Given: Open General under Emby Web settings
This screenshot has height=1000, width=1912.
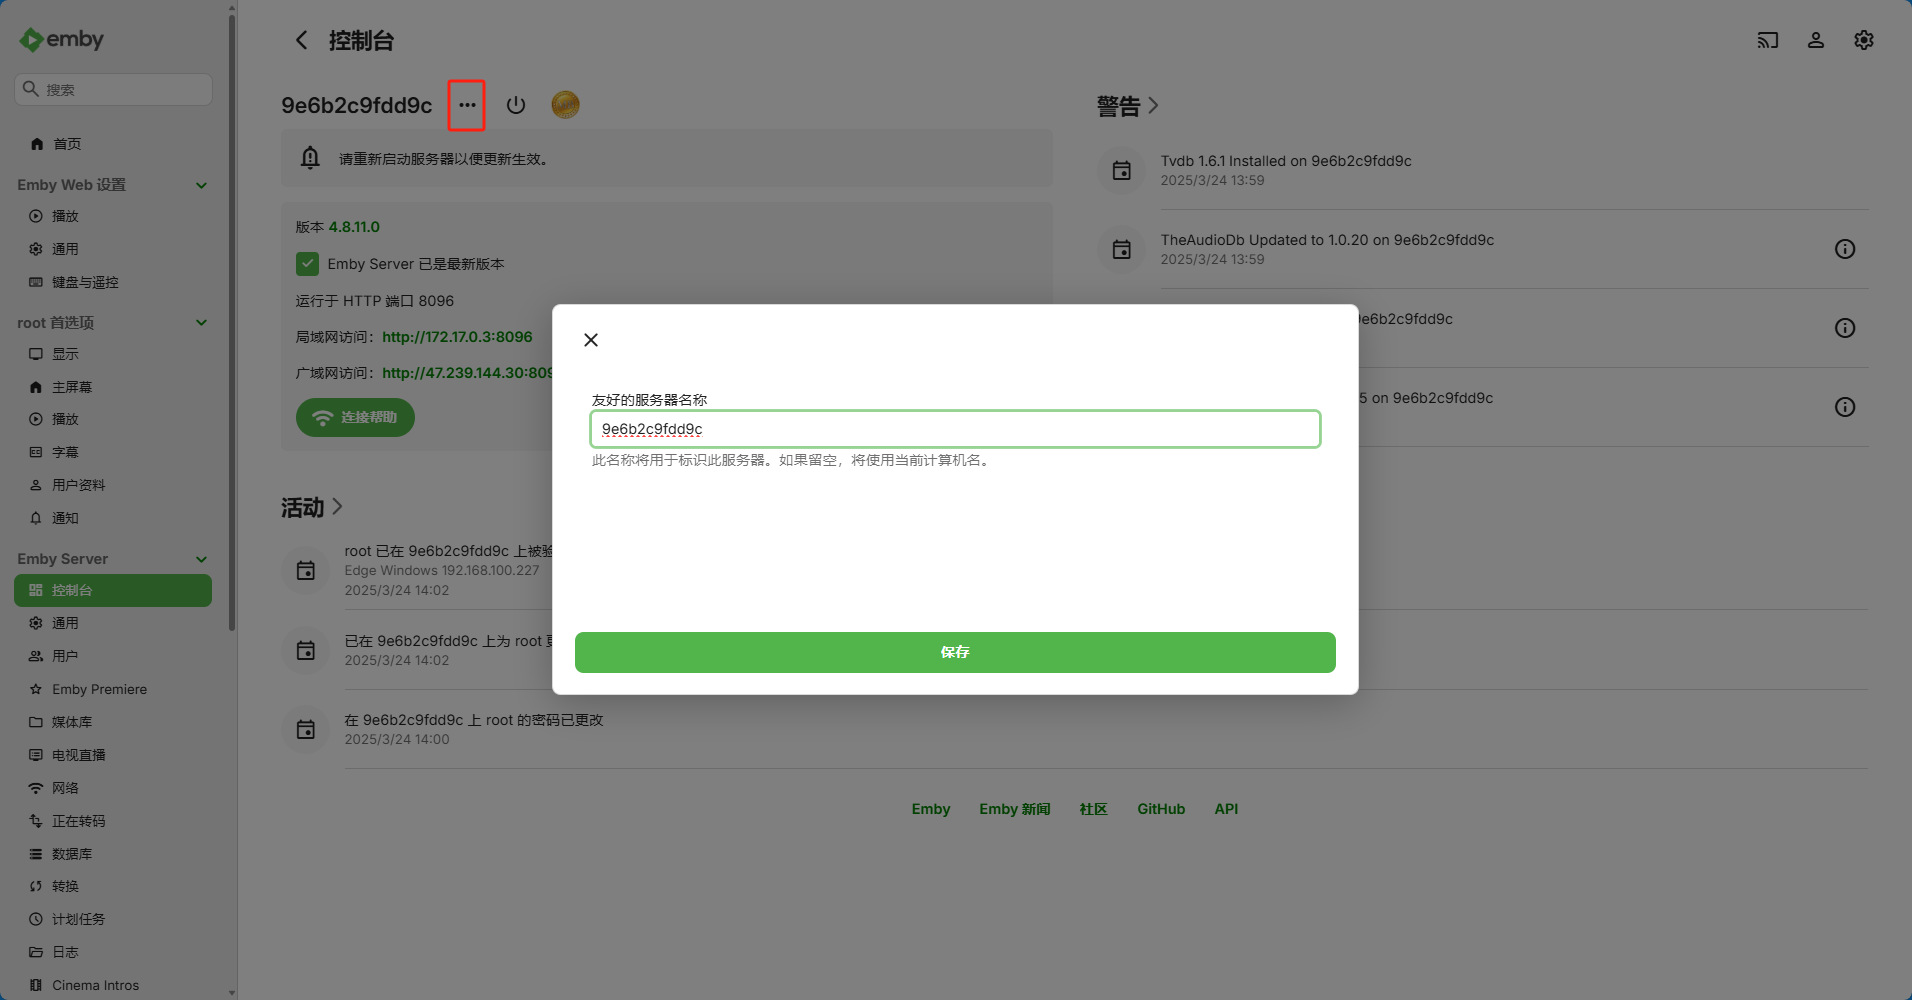Looking at the screenshot, I should [113, 249].
